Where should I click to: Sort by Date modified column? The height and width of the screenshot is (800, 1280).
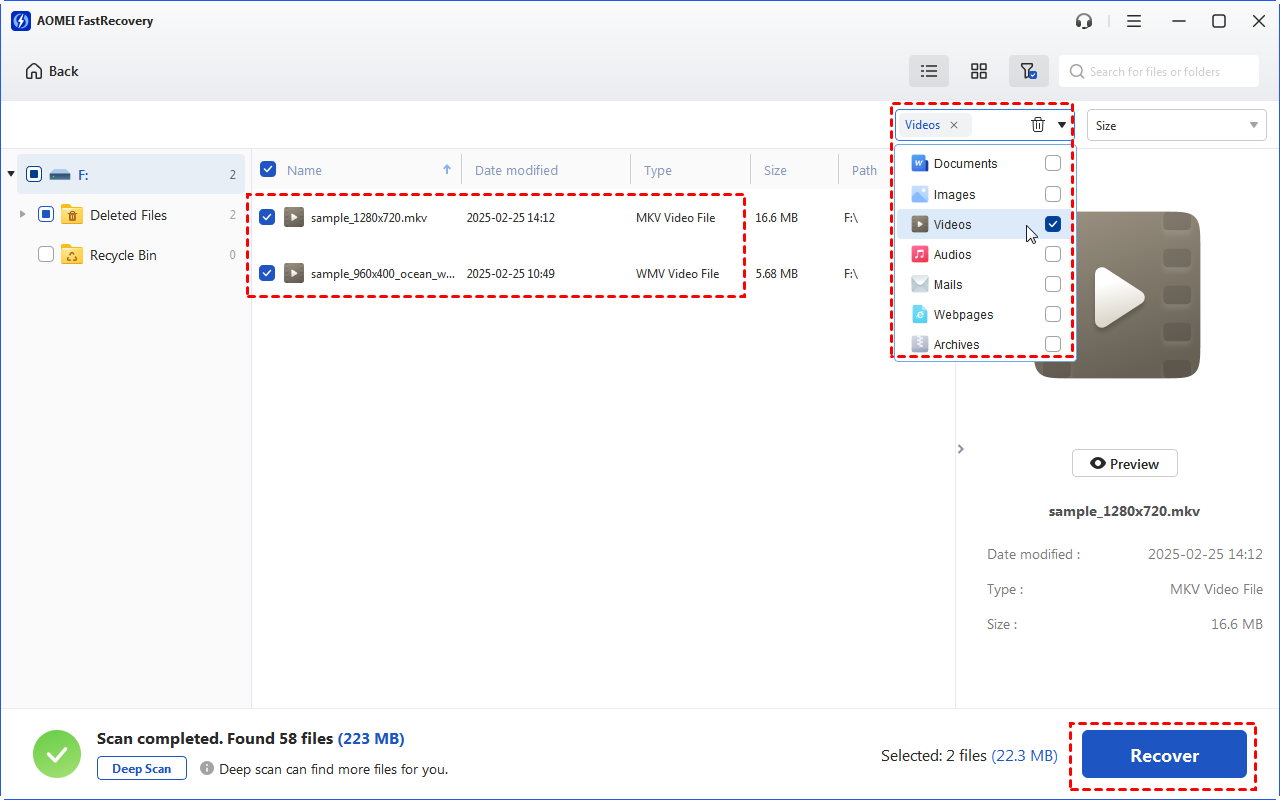pos(516,170)
